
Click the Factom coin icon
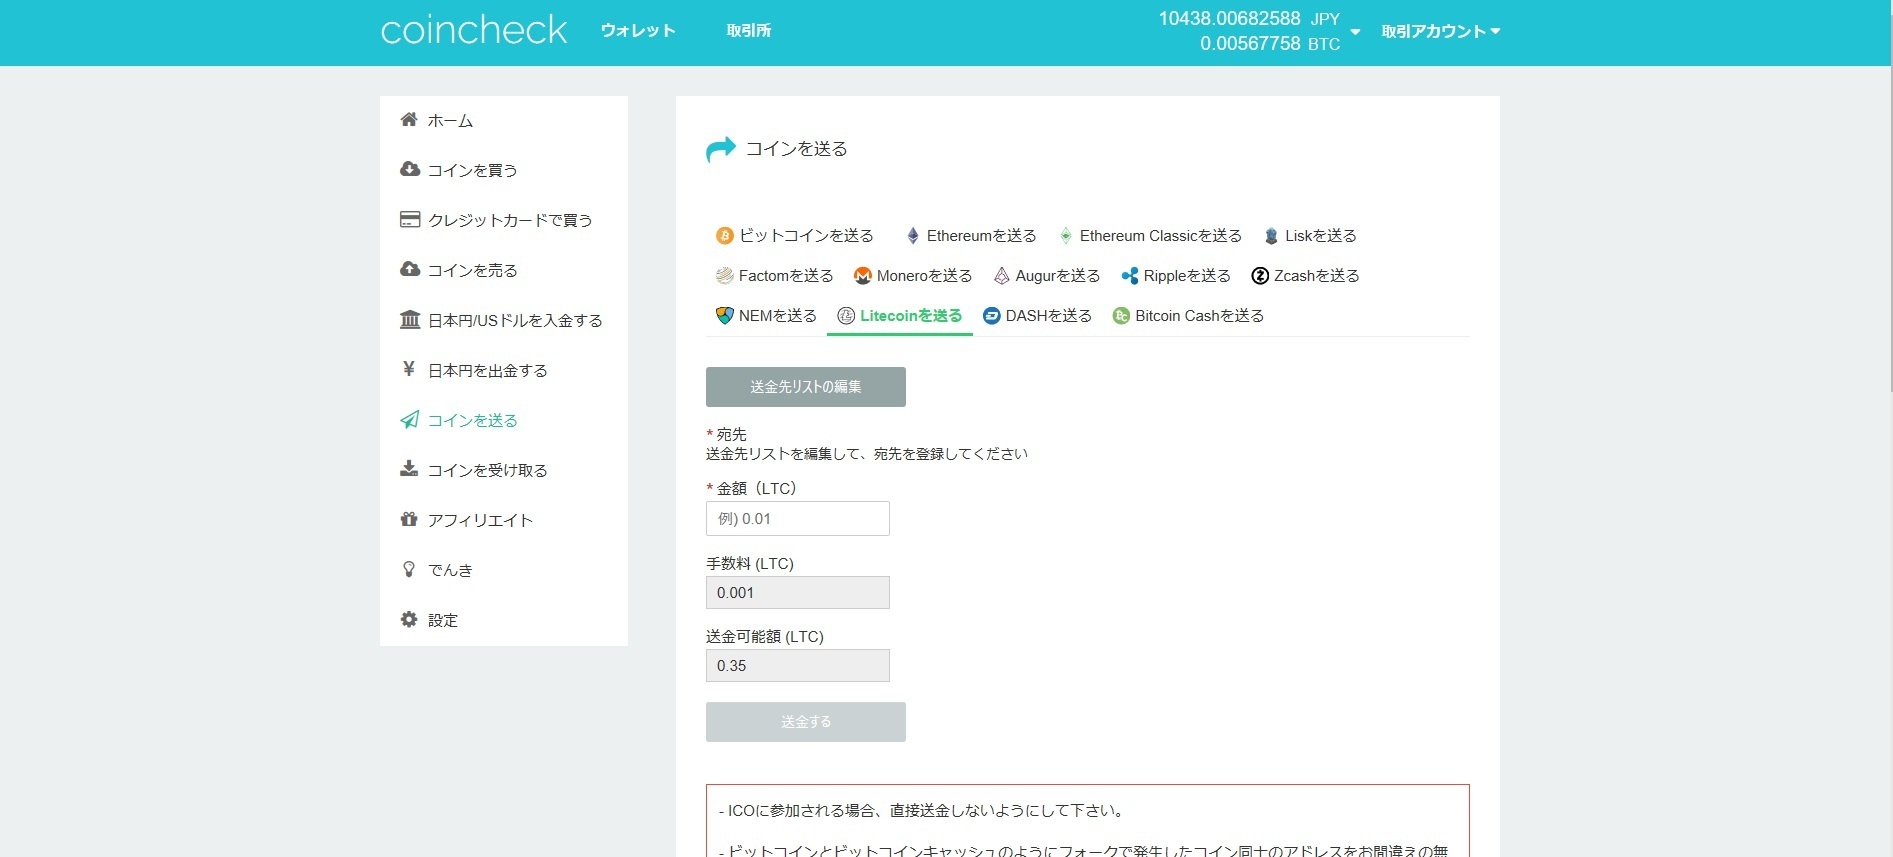[x=724, y=276]
